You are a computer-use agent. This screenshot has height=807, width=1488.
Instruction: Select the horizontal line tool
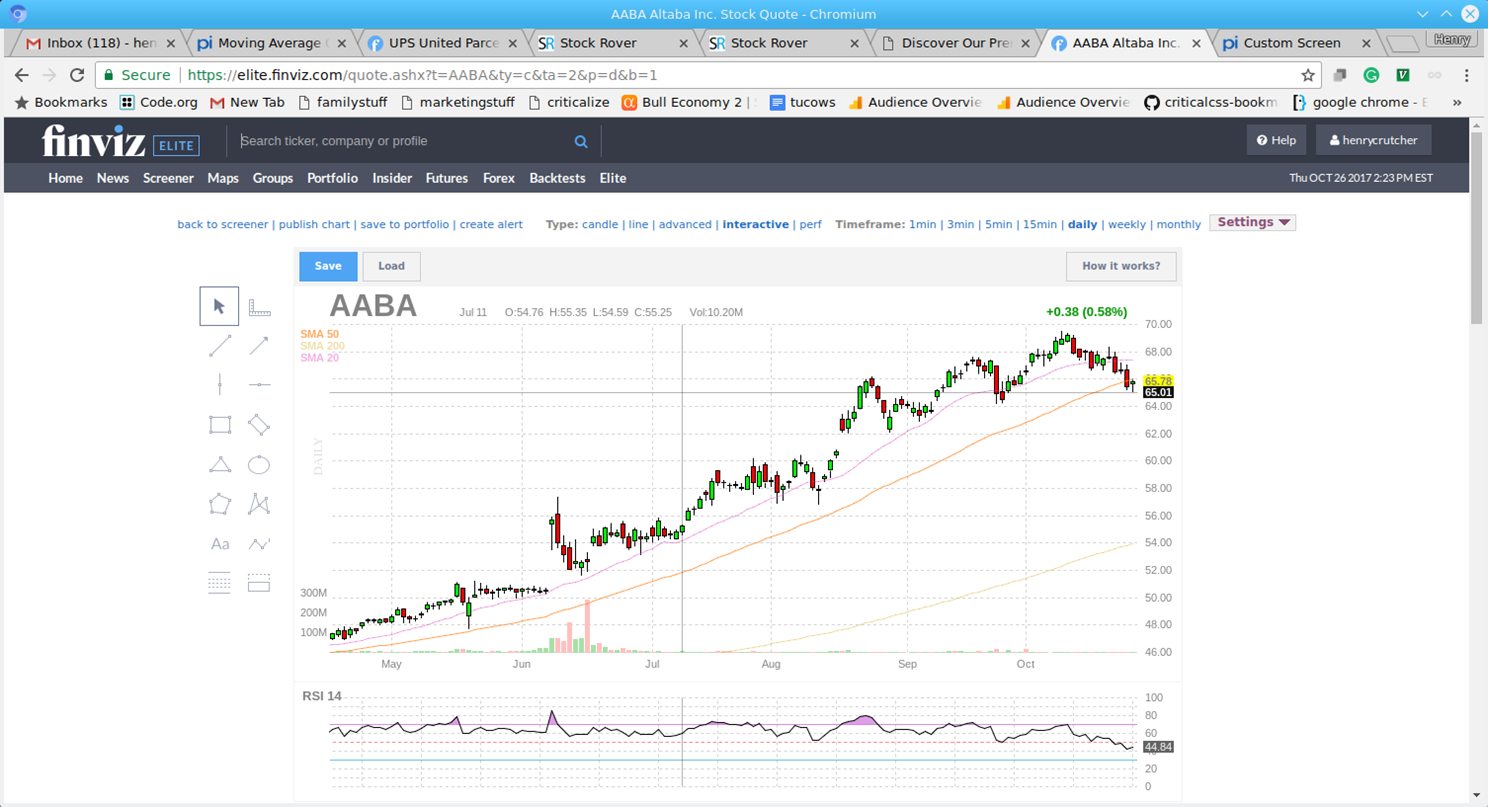pyautogui.click(x=259, y=385)
